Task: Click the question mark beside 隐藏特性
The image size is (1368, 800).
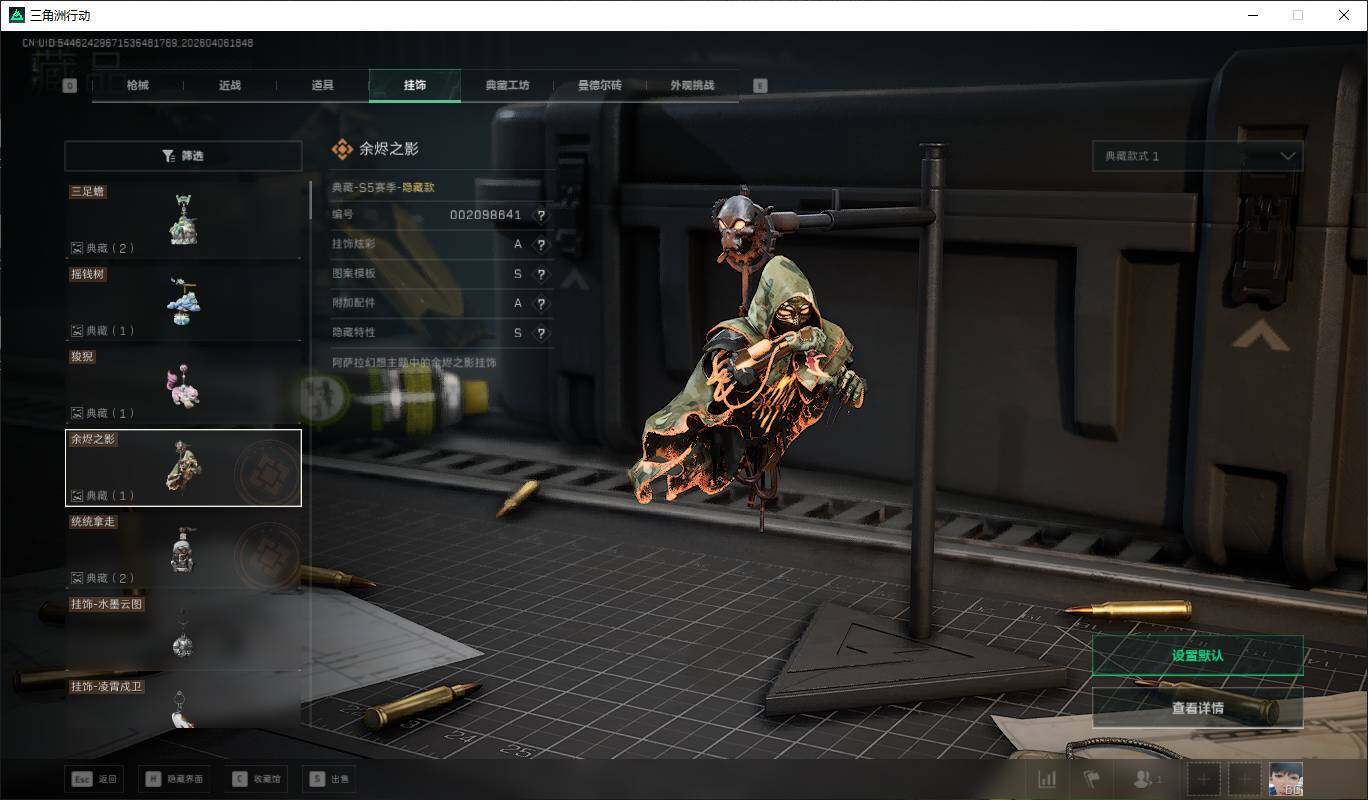Action: click(541, 333)
